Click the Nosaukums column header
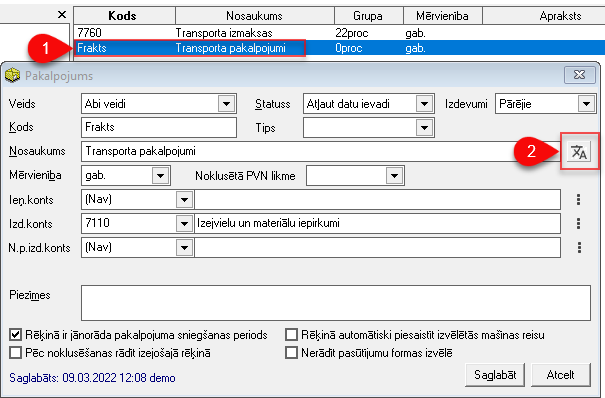Image resolution: width=605 pixels, height=398 pixels. coord(255,16)
